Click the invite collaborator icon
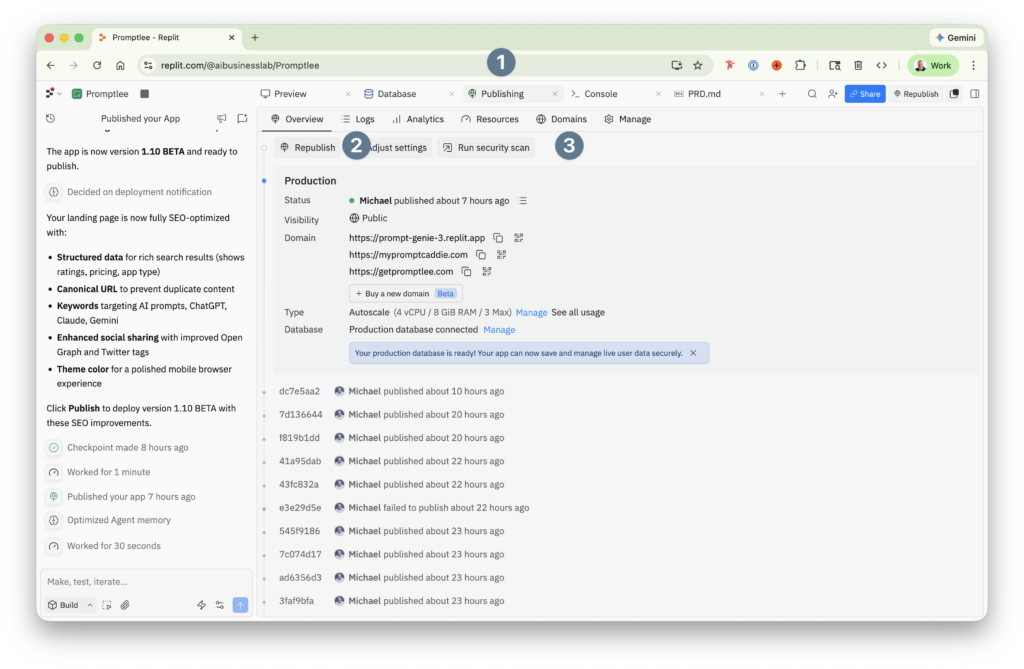Viewport: 1024px width, 669px height. point(833,94)
